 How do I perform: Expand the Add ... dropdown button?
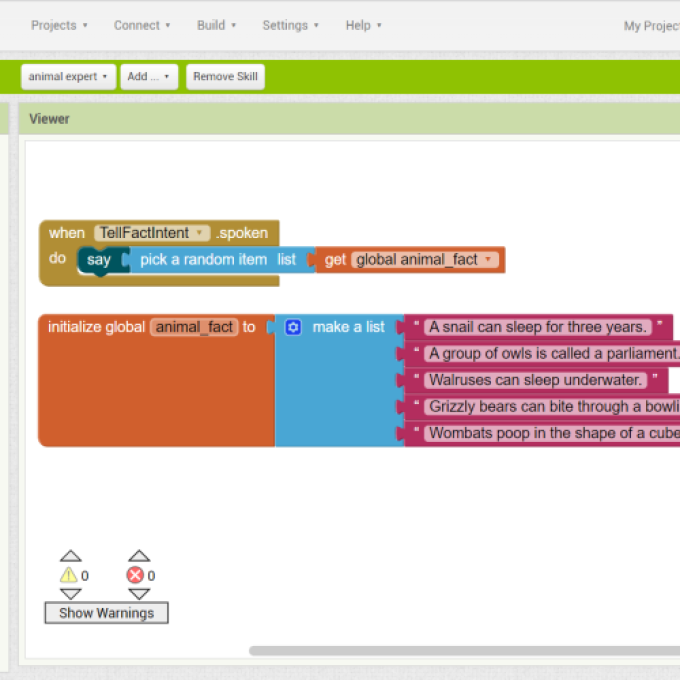(149, 77)
